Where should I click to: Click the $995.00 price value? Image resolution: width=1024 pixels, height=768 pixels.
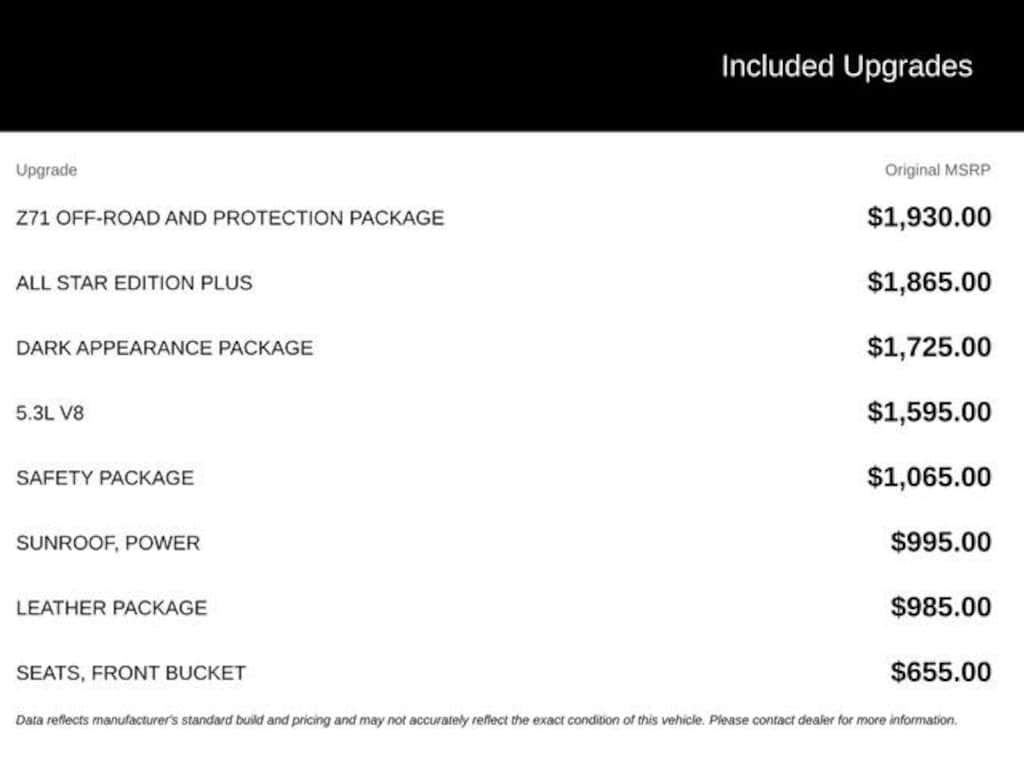(941, 542)
